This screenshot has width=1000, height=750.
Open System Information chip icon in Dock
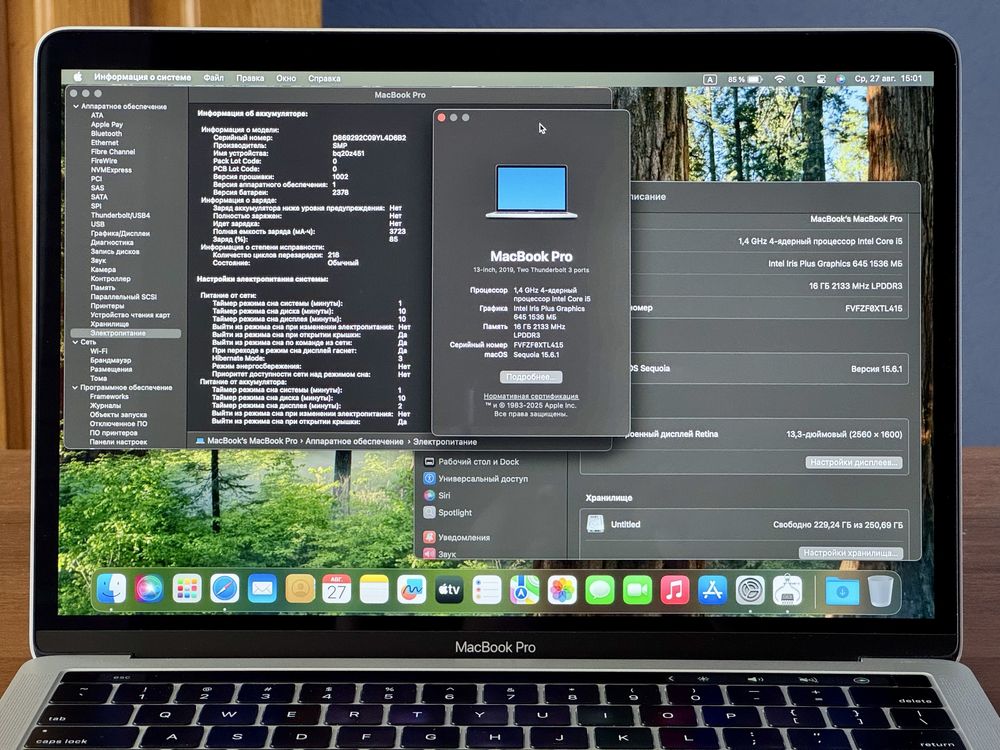tap(788, 589)
